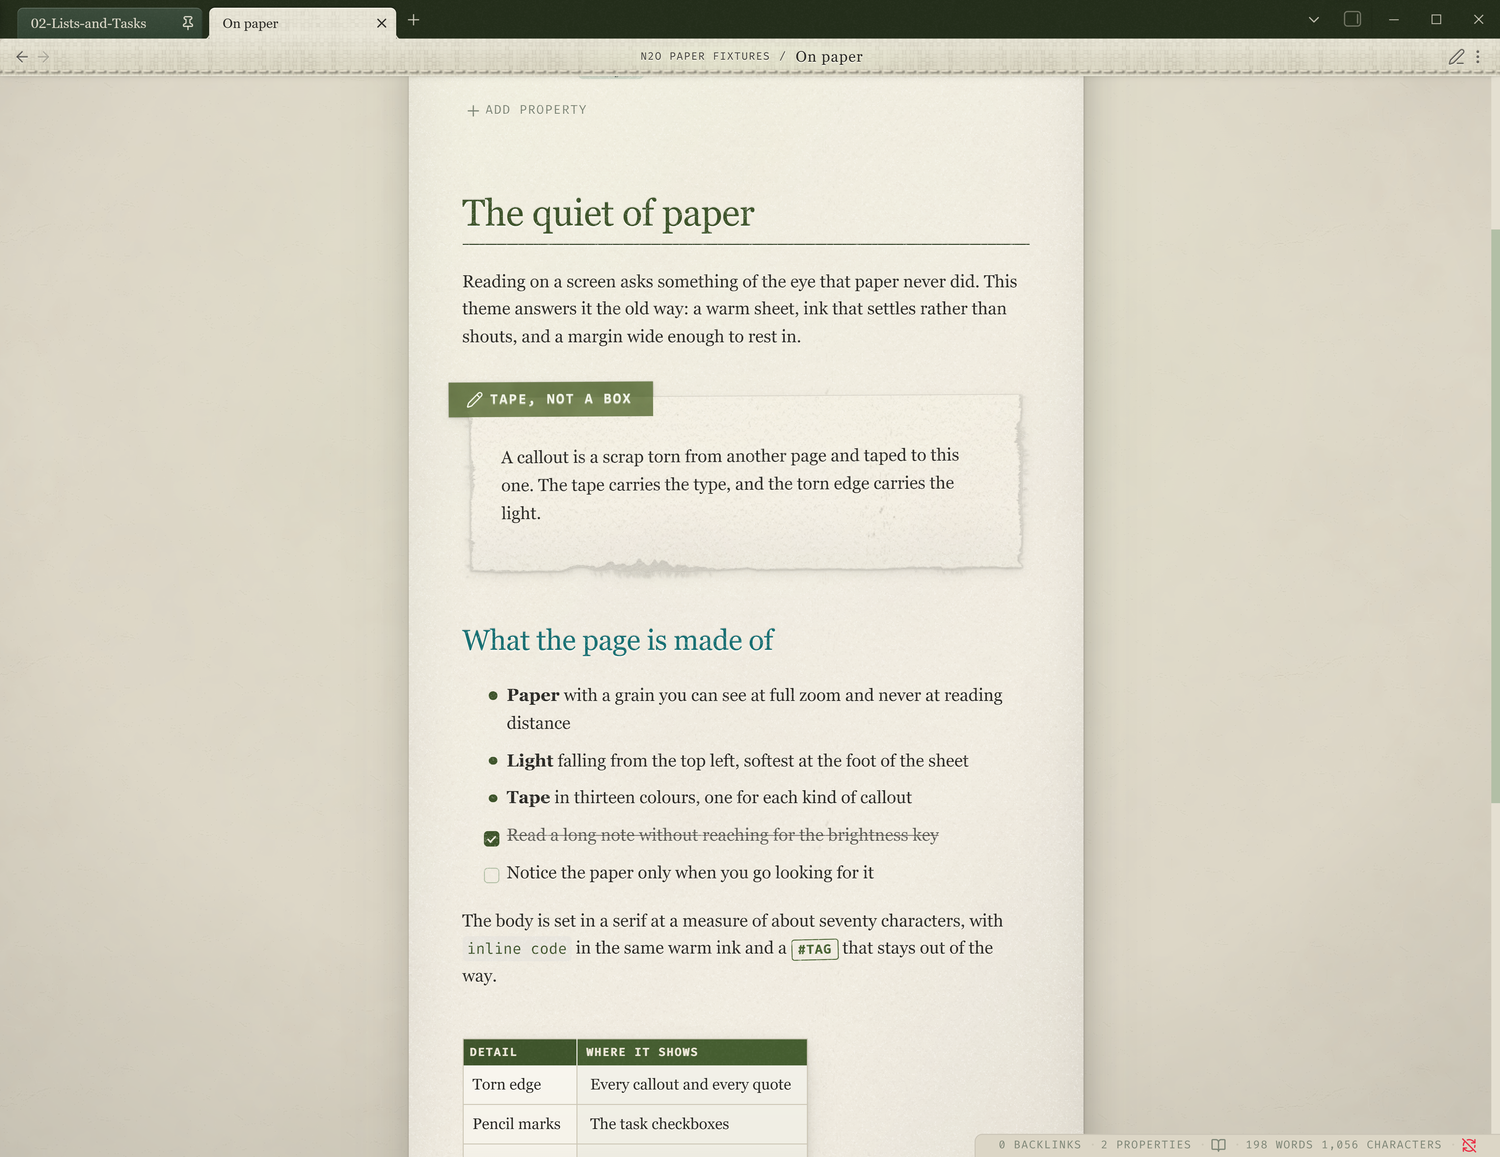Select the Torn edge table cell

pyautogui.click(x=520, y=1085)
